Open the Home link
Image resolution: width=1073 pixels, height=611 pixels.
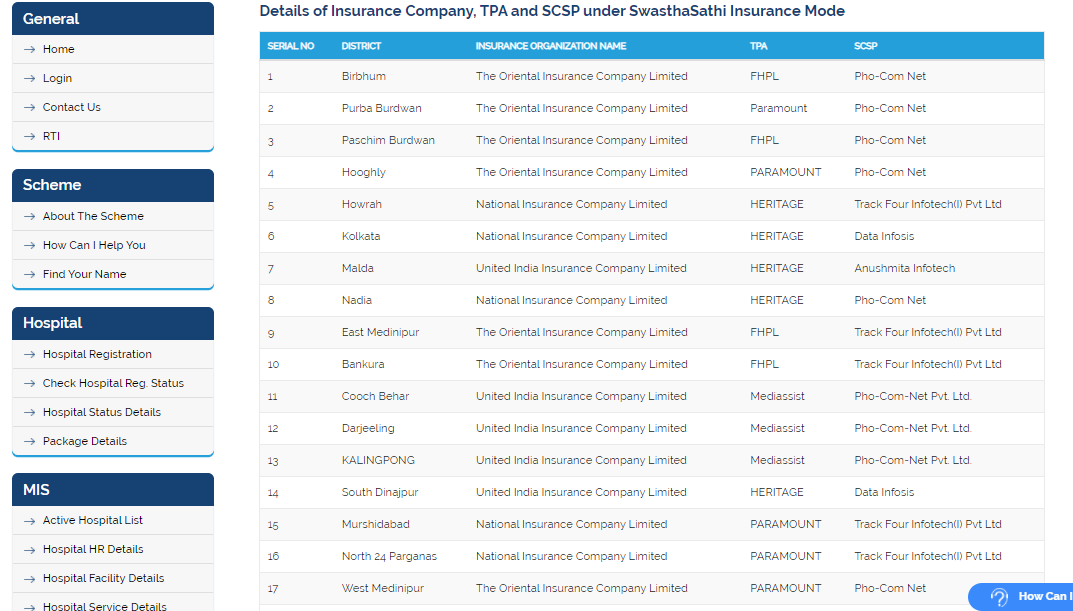[x=58, y=49]
